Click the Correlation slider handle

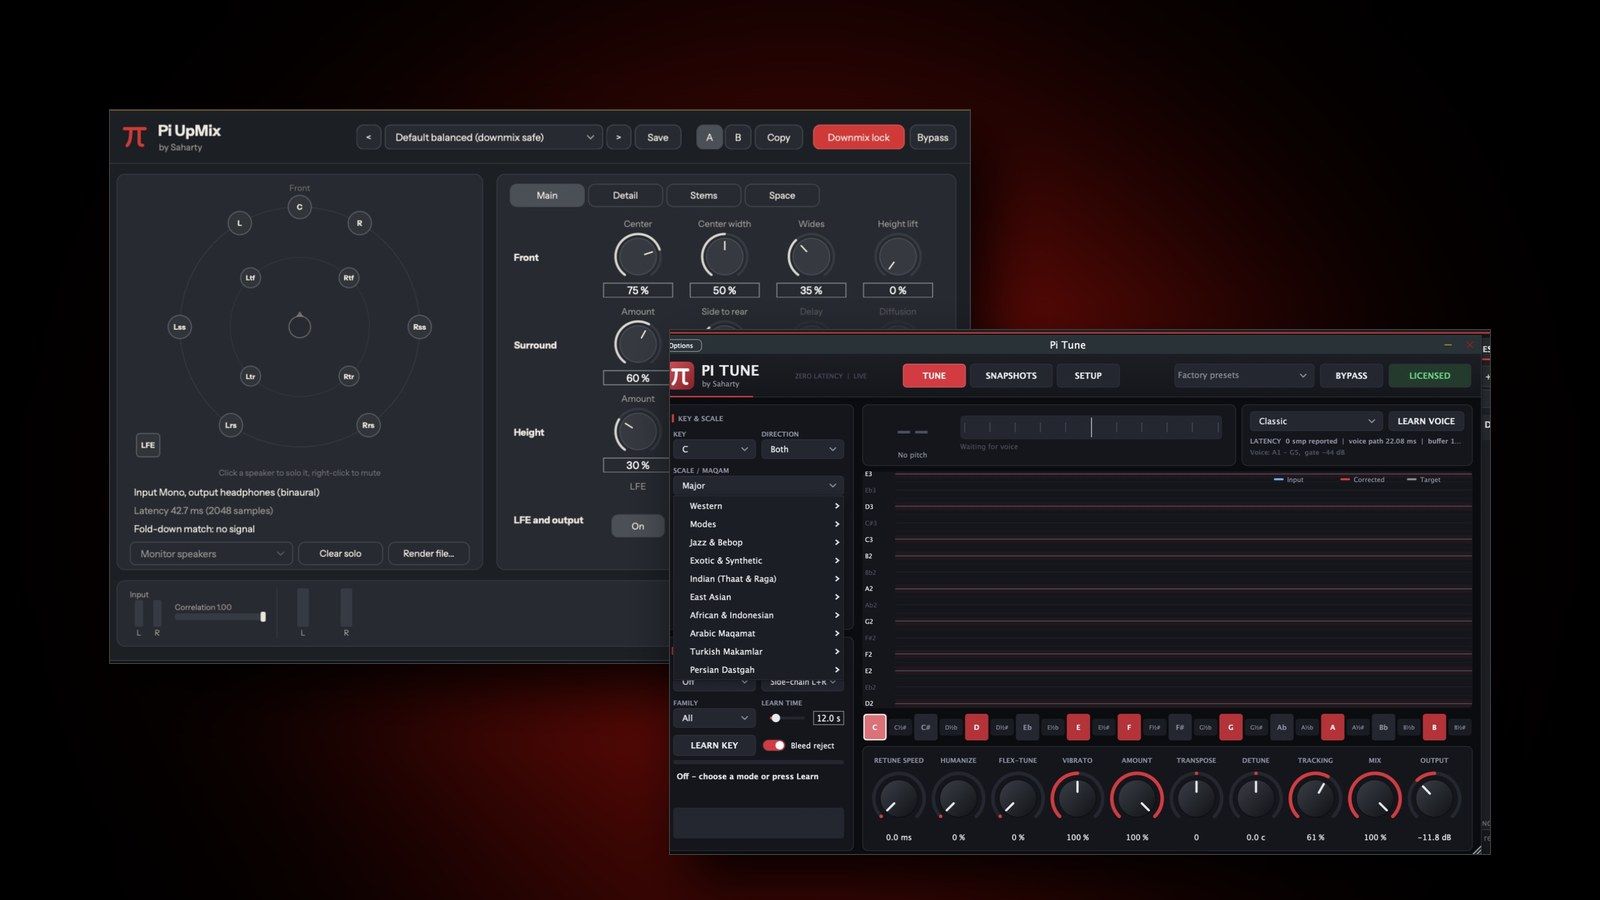tap(263, 617)
